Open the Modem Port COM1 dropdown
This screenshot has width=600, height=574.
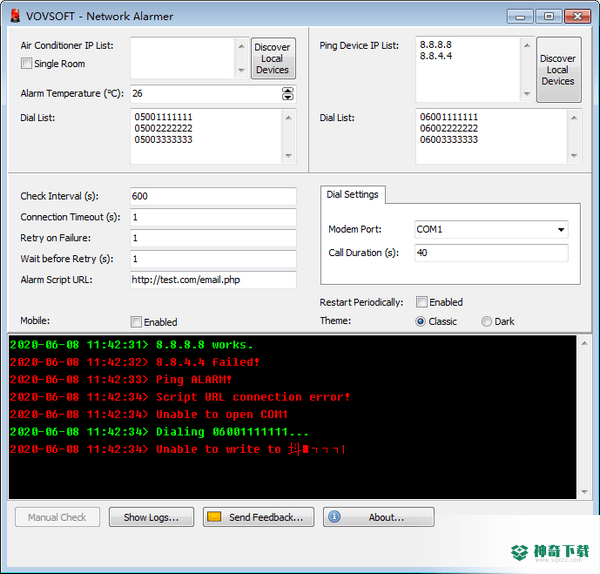561,230
